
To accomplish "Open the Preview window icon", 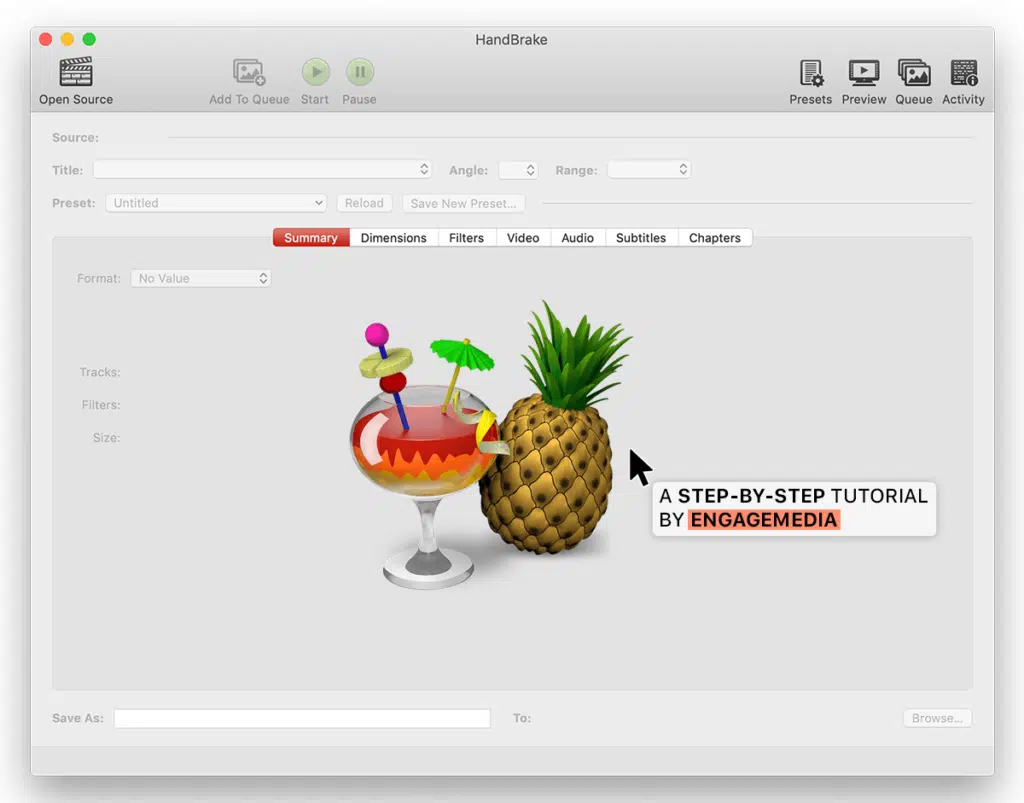I will [864, 73].
